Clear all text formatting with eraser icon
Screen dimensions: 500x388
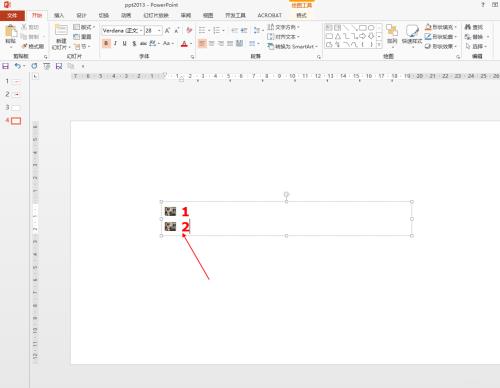tap(189, 30)
